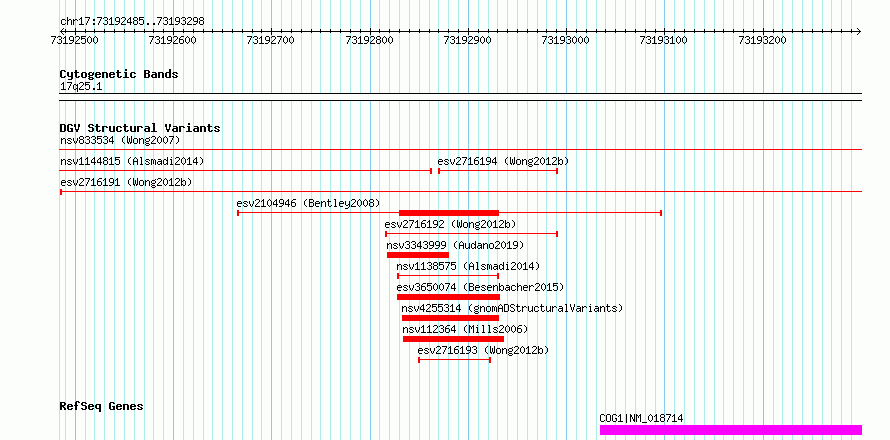Open variant nsv1144815 (Alsmadi2014) label

pyautogui.click(x=132, y=162)
